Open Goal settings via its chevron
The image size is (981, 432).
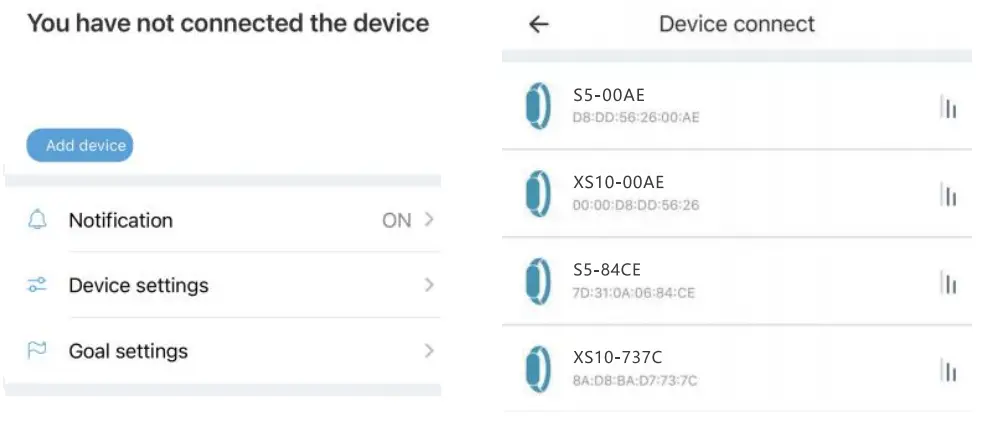point(429,351)
